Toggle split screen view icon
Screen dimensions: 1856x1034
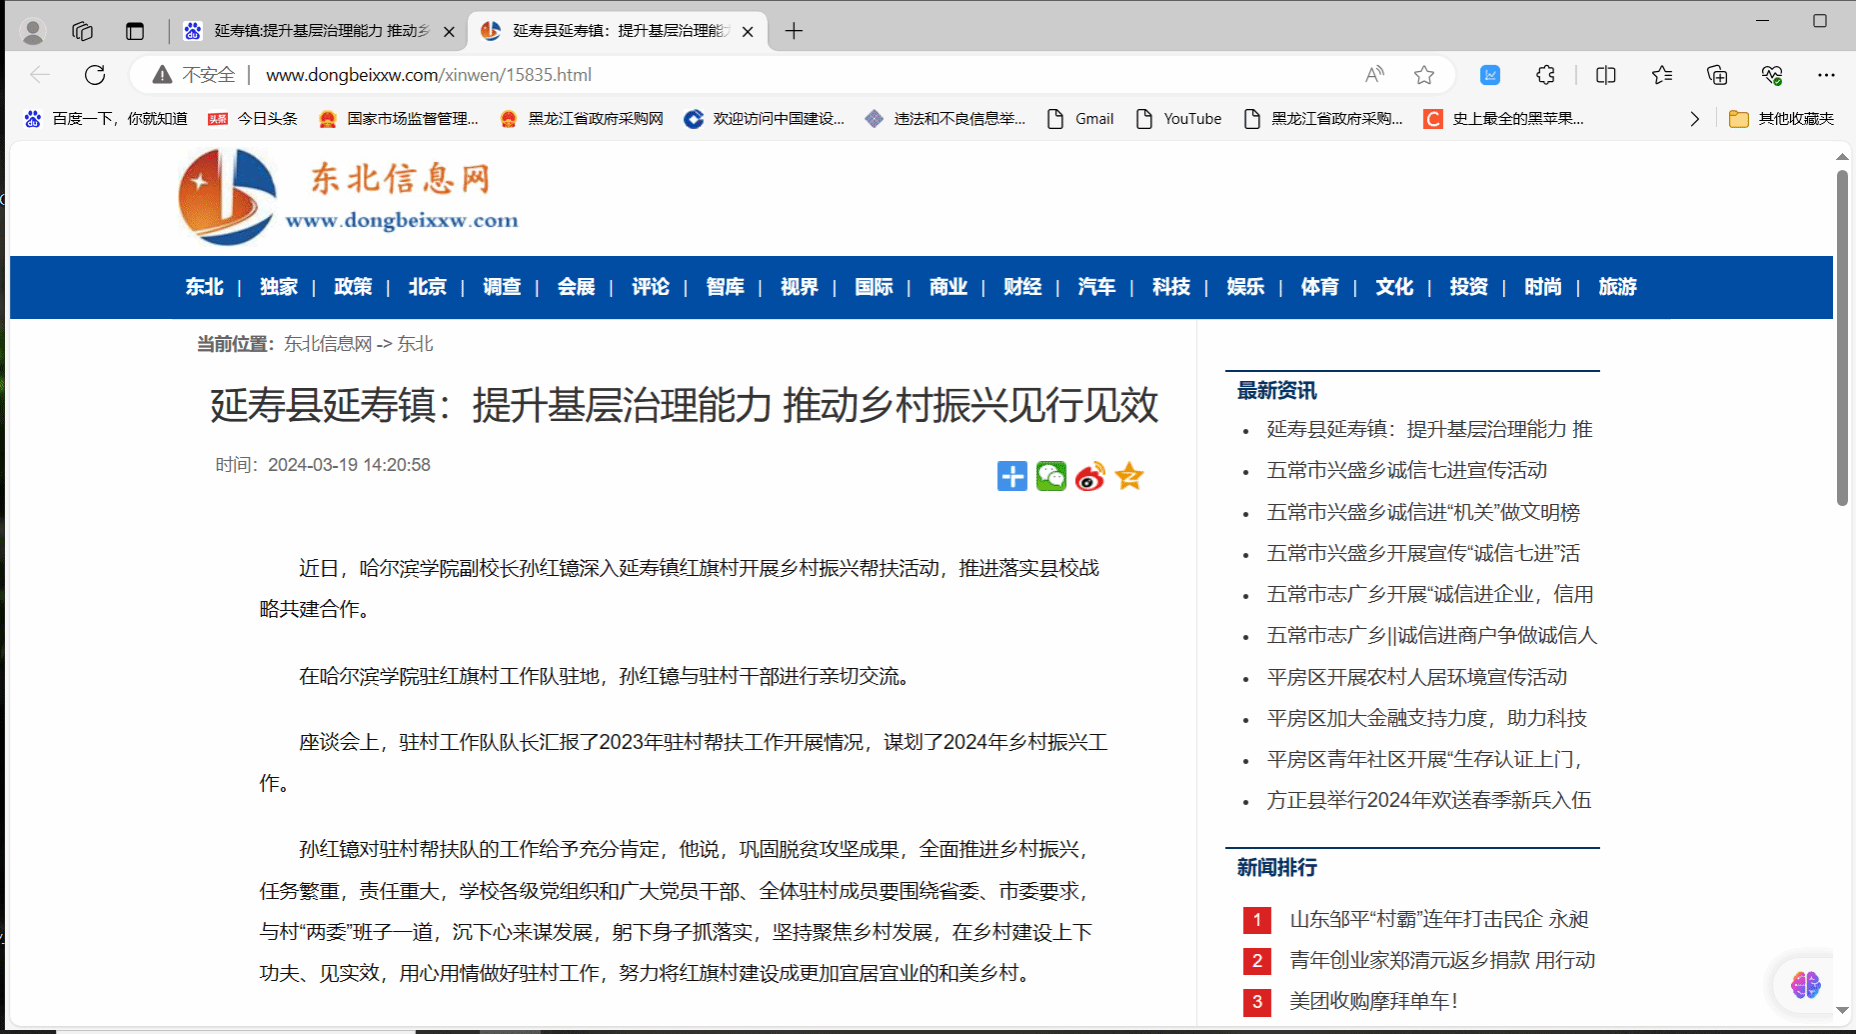pos(1606,75)
